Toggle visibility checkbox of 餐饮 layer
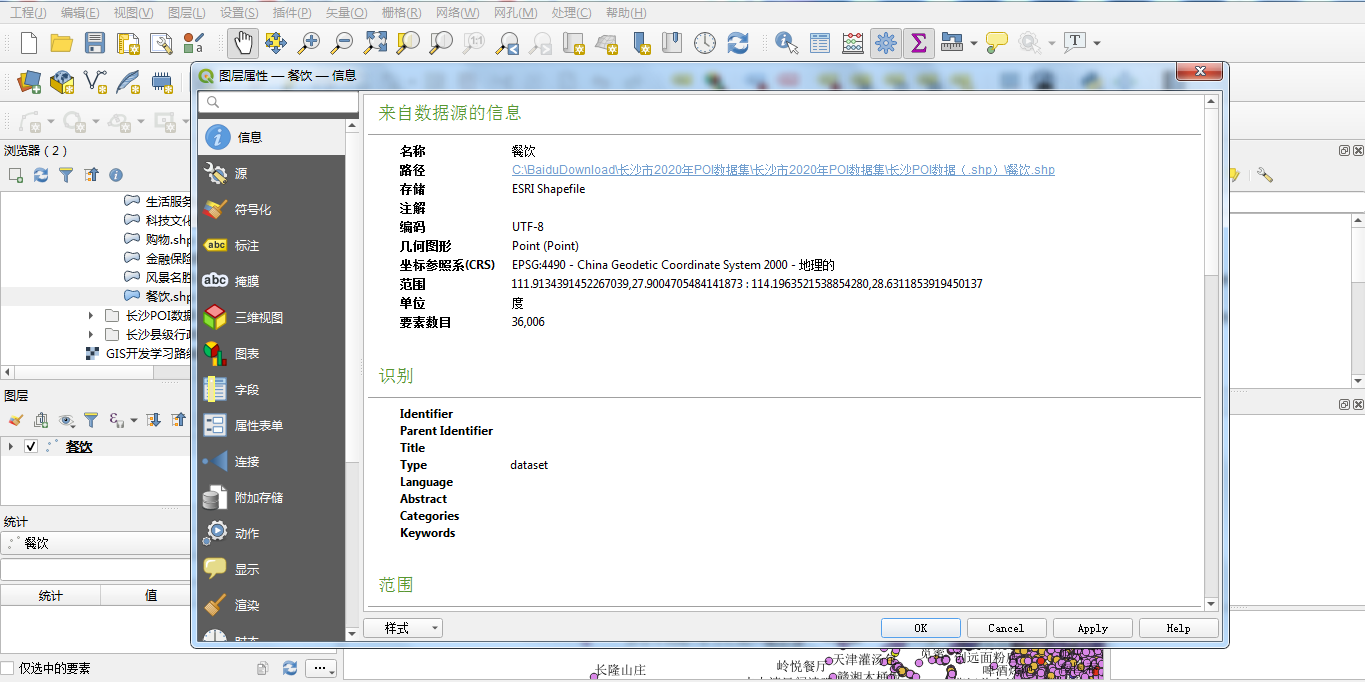Screen dimensions: 1365x682 [31, 447]
